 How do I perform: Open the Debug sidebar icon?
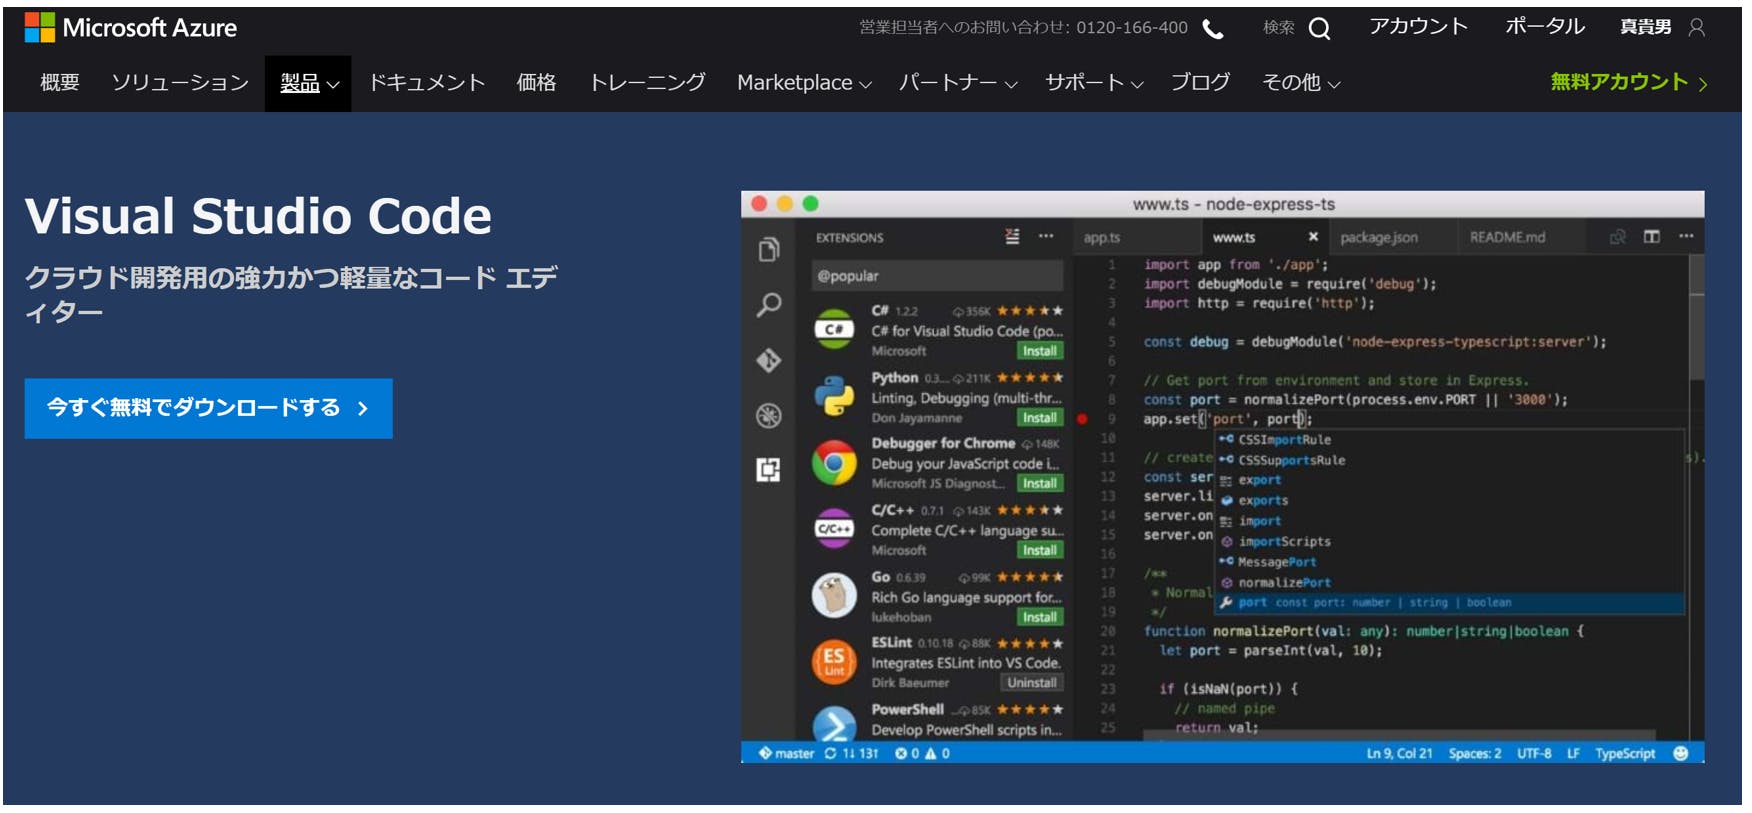pos(768,415)
